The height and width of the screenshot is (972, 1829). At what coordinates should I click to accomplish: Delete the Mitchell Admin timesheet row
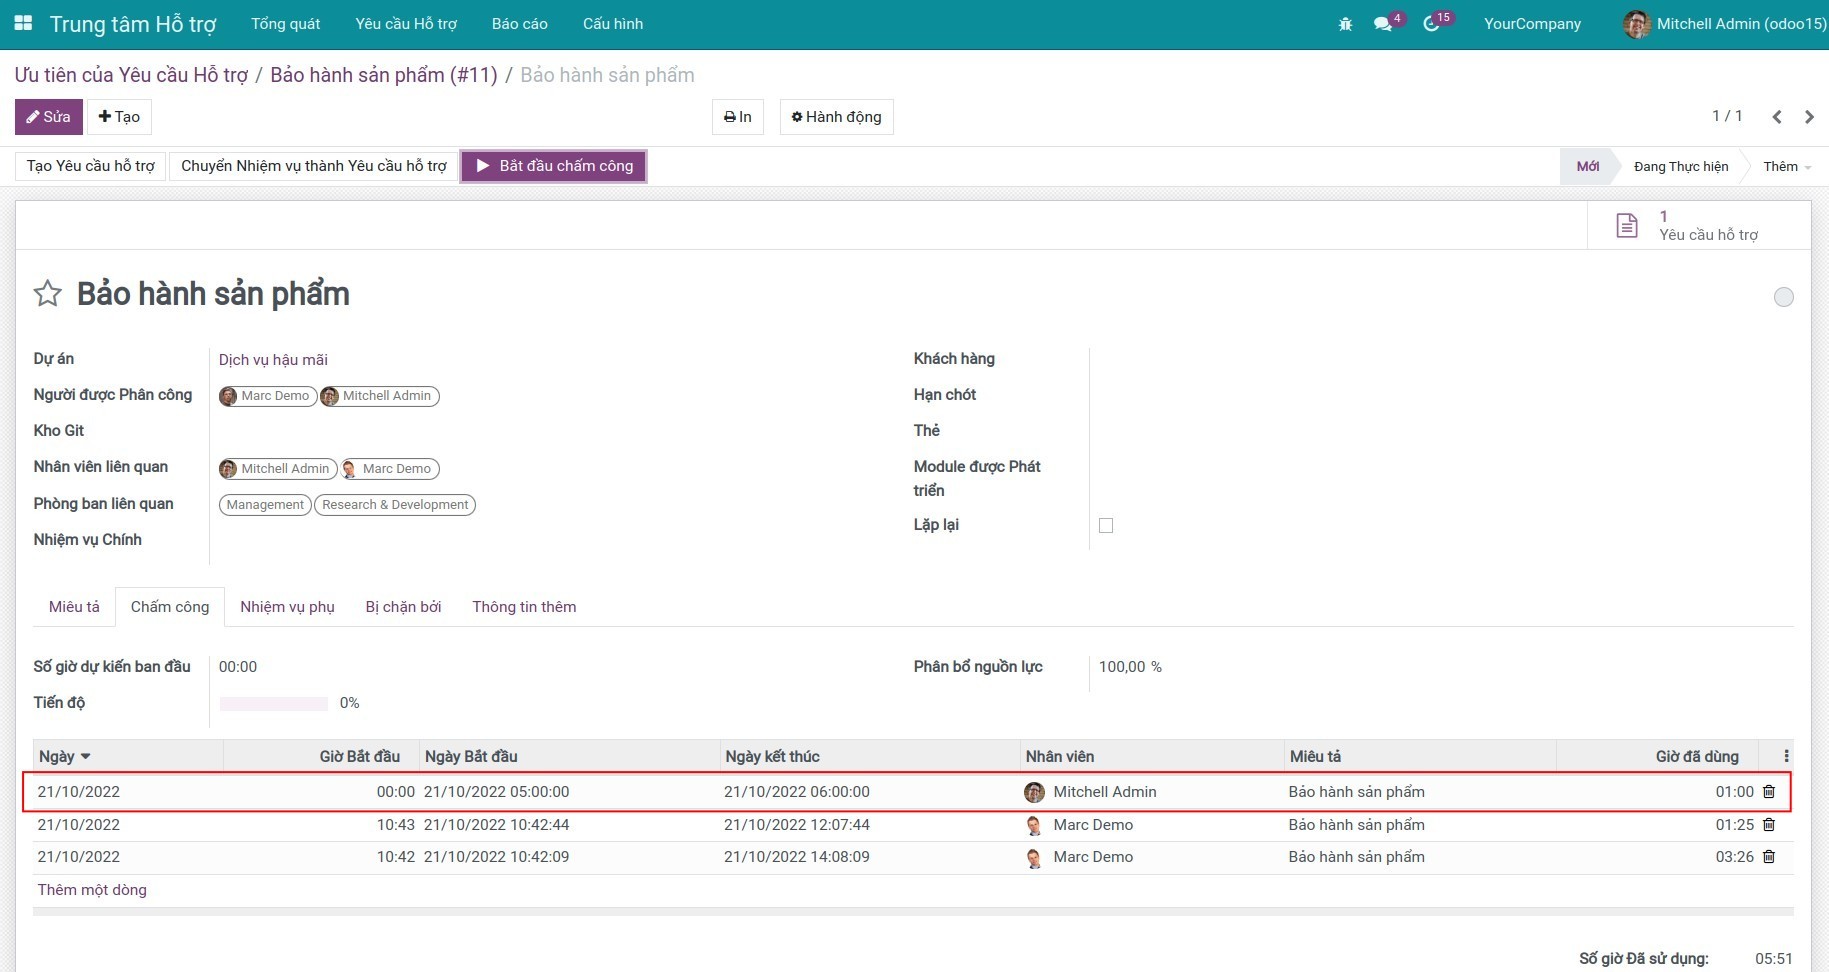tap(1769, 792)
